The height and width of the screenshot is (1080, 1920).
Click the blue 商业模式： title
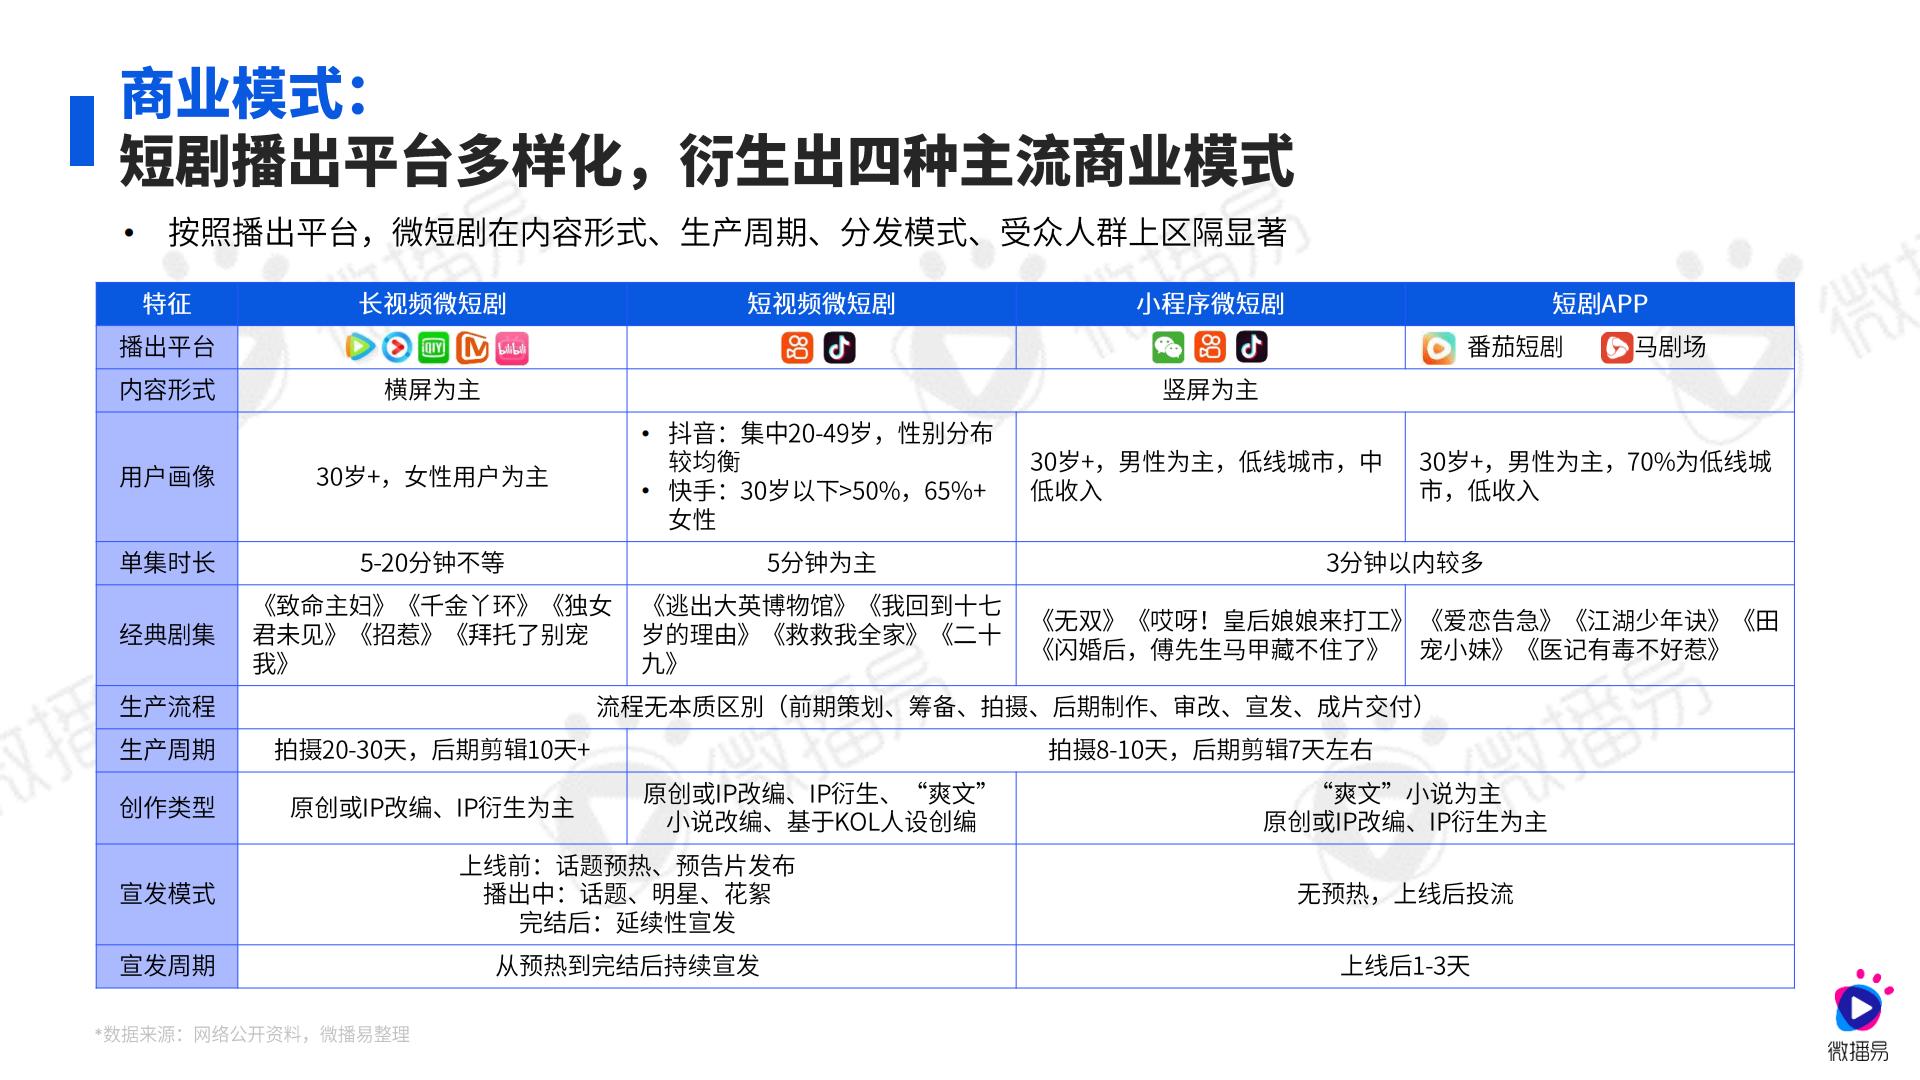244,95
